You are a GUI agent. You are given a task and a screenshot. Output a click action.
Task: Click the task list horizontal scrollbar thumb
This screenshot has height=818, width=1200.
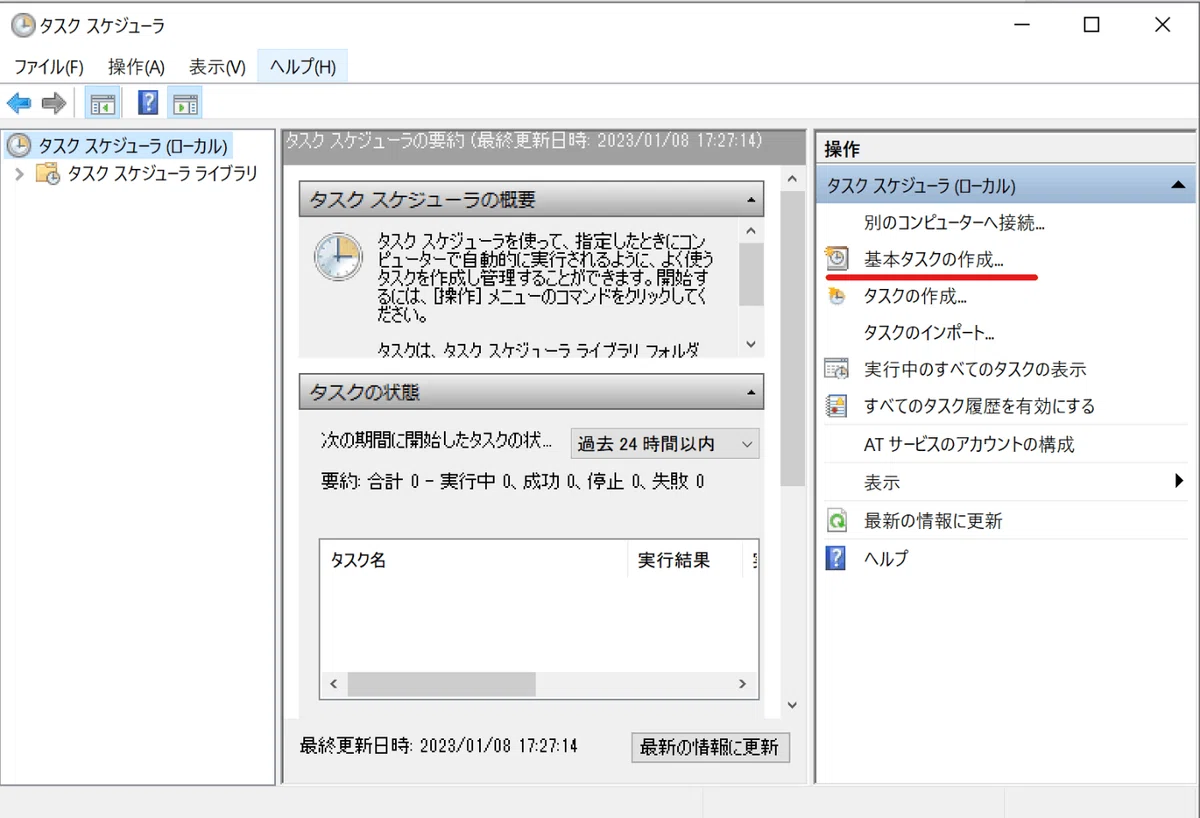pos(441,685)
